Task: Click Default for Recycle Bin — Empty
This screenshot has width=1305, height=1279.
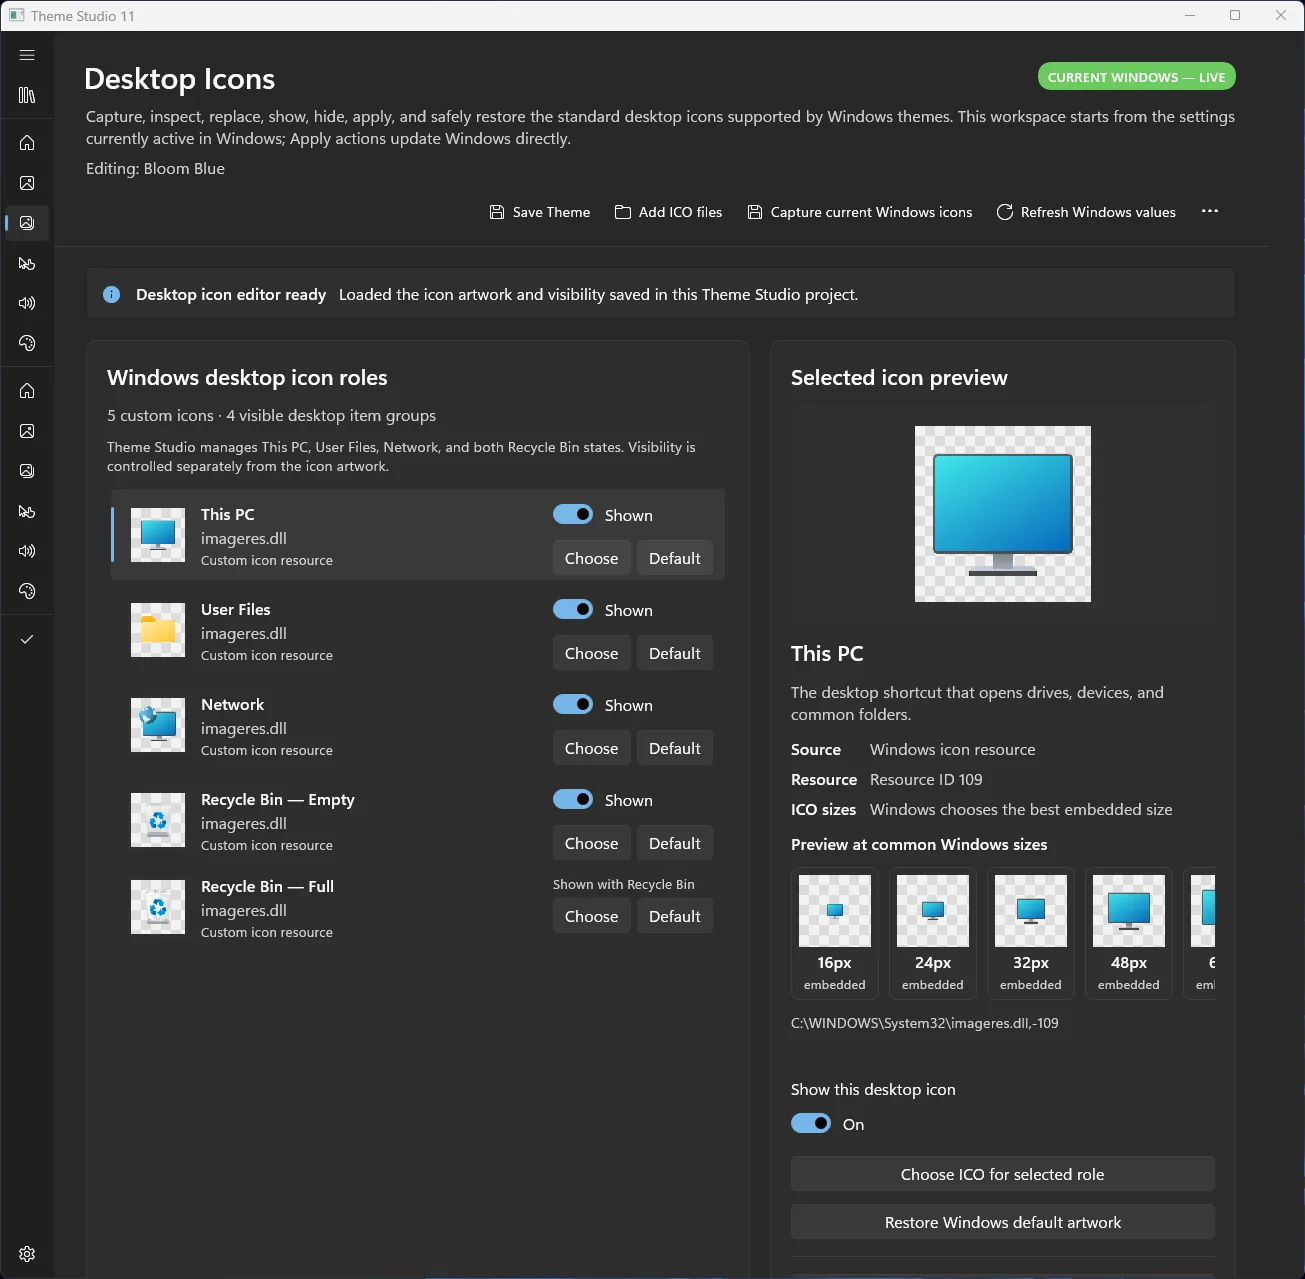Action: pos(675,843)
